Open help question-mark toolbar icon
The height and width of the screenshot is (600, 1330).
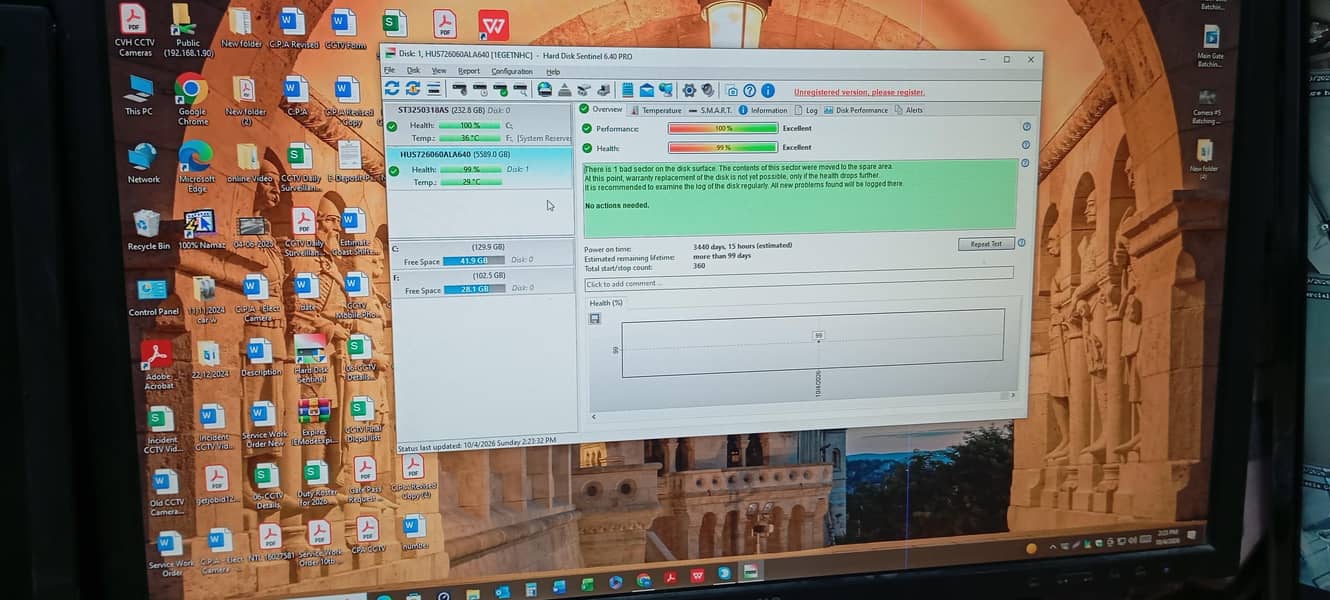click(x=750, y=91)
